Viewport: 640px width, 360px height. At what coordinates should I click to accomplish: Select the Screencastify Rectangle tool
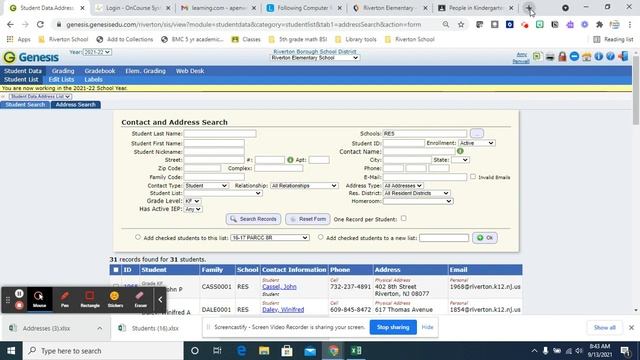click(90, 300)
